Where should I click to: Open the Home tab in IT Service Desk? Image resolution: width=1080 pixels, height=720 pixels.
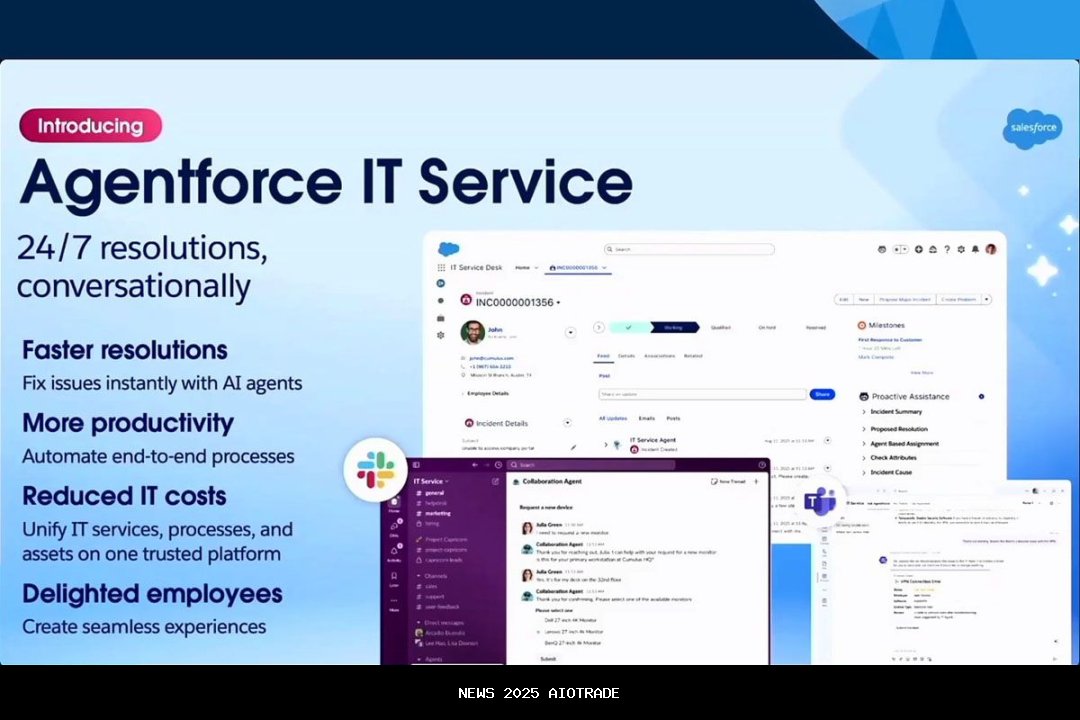coord(521,267)
